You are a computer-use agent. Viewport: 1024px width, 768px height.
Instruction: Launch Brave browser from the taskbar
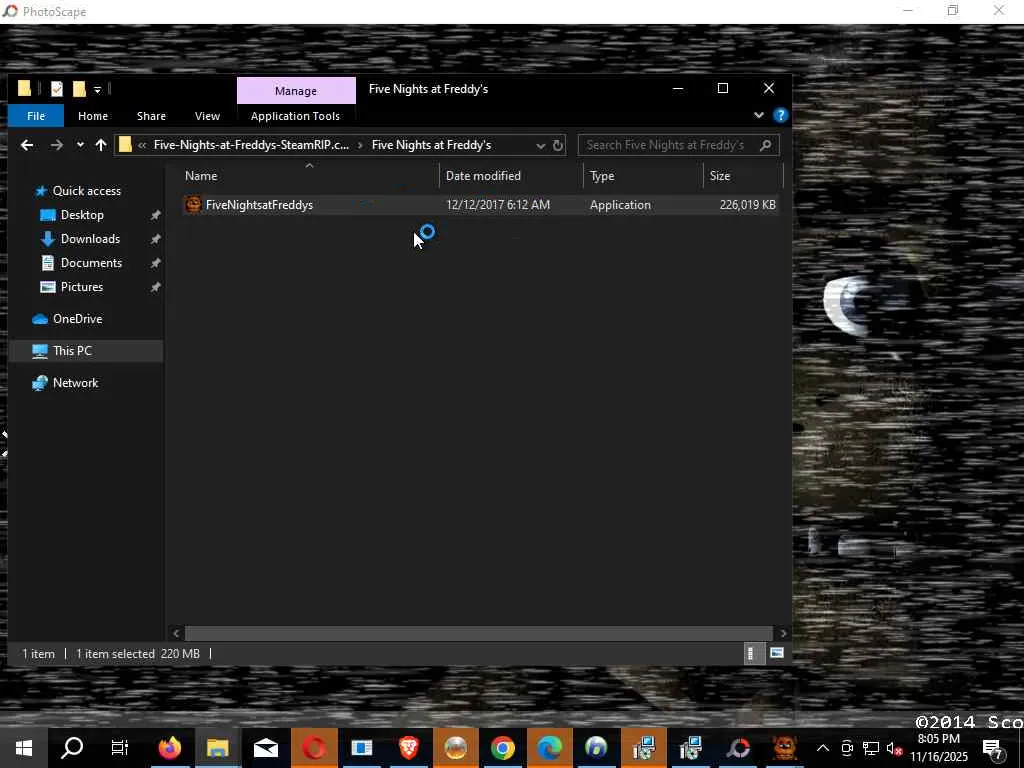[x=409, y=748]
